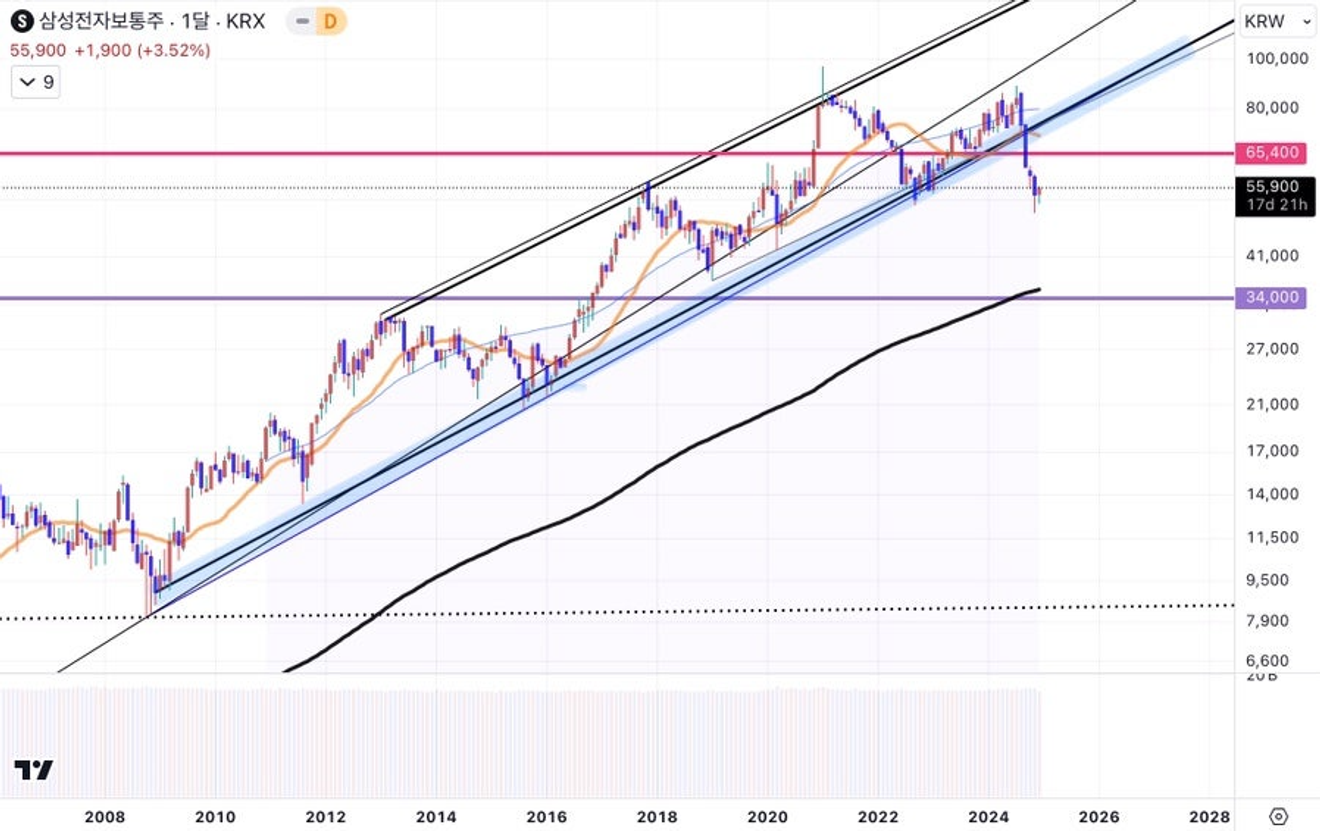Click the orange D delayed-data badge
This screenshot has width=1320, height=831.
point(331,20)
